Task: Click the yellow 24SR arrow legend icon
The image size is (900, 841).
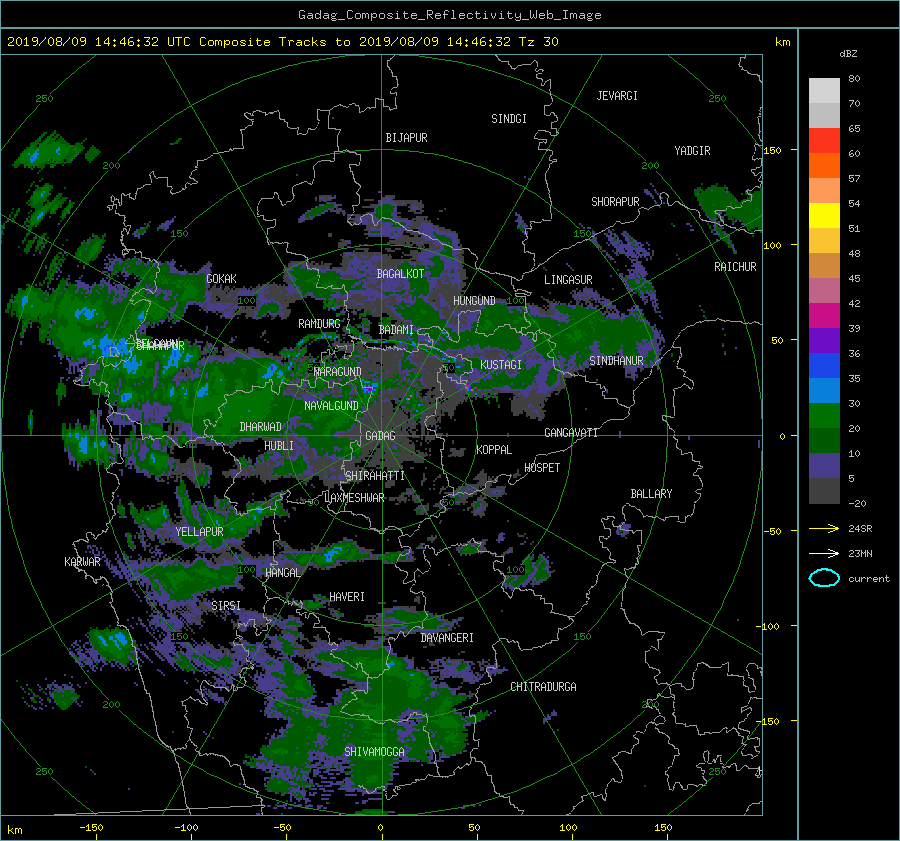Action: pyautogui.click(x=824, y=528)
